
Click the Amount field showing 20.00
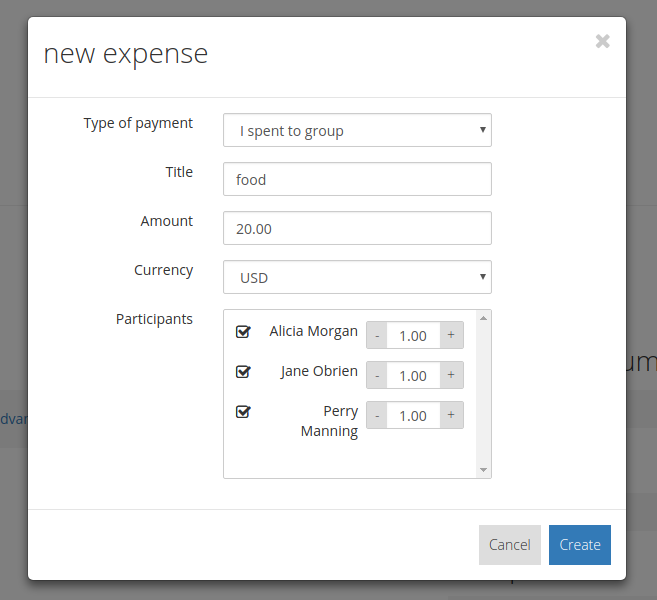(x=357, y=228)
